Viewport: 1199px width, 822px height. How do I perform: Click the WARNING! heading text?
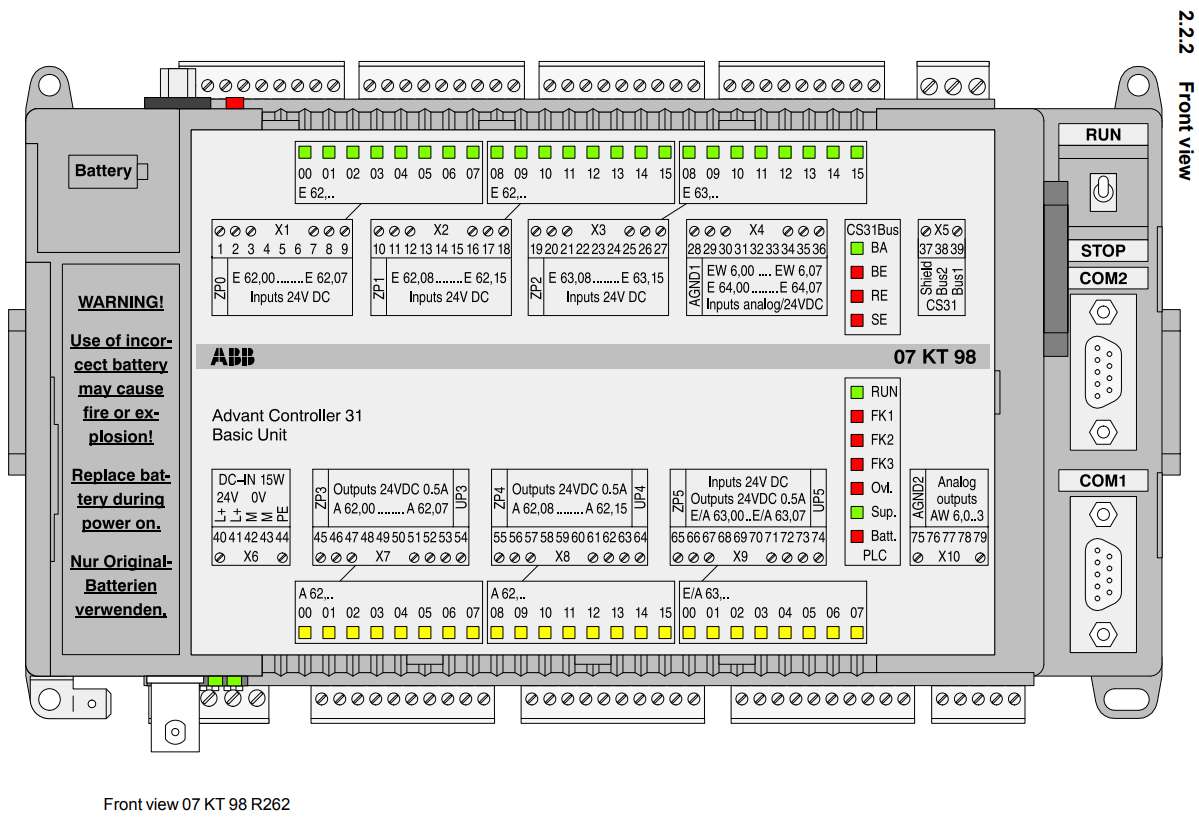click(x=120, y=302)
